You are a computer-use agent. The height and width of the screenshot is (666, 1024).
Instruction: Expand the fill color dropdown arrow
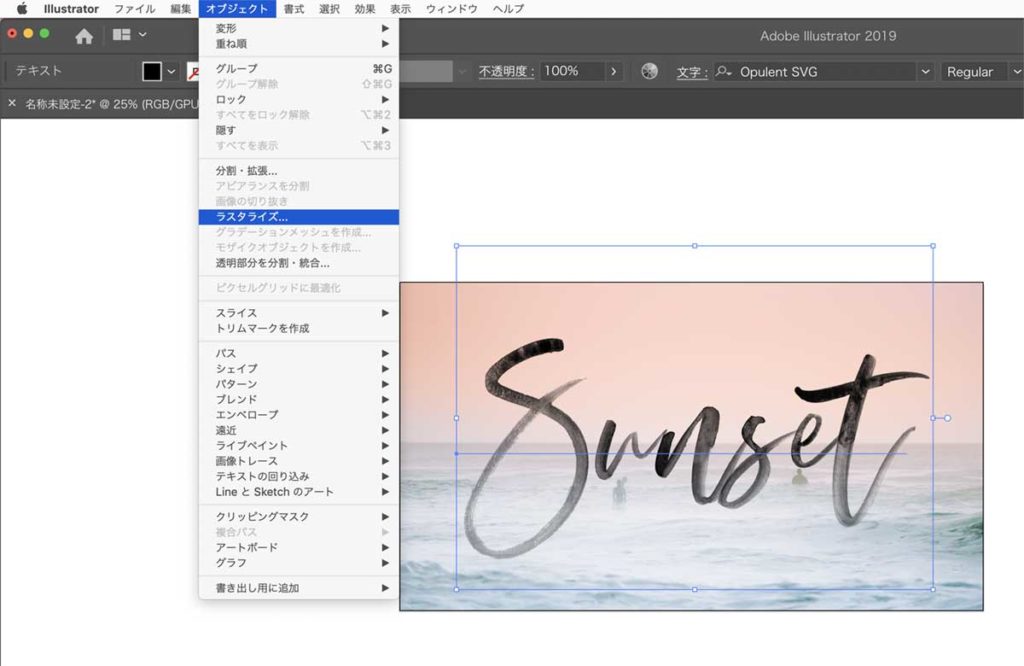click(171, 72)
